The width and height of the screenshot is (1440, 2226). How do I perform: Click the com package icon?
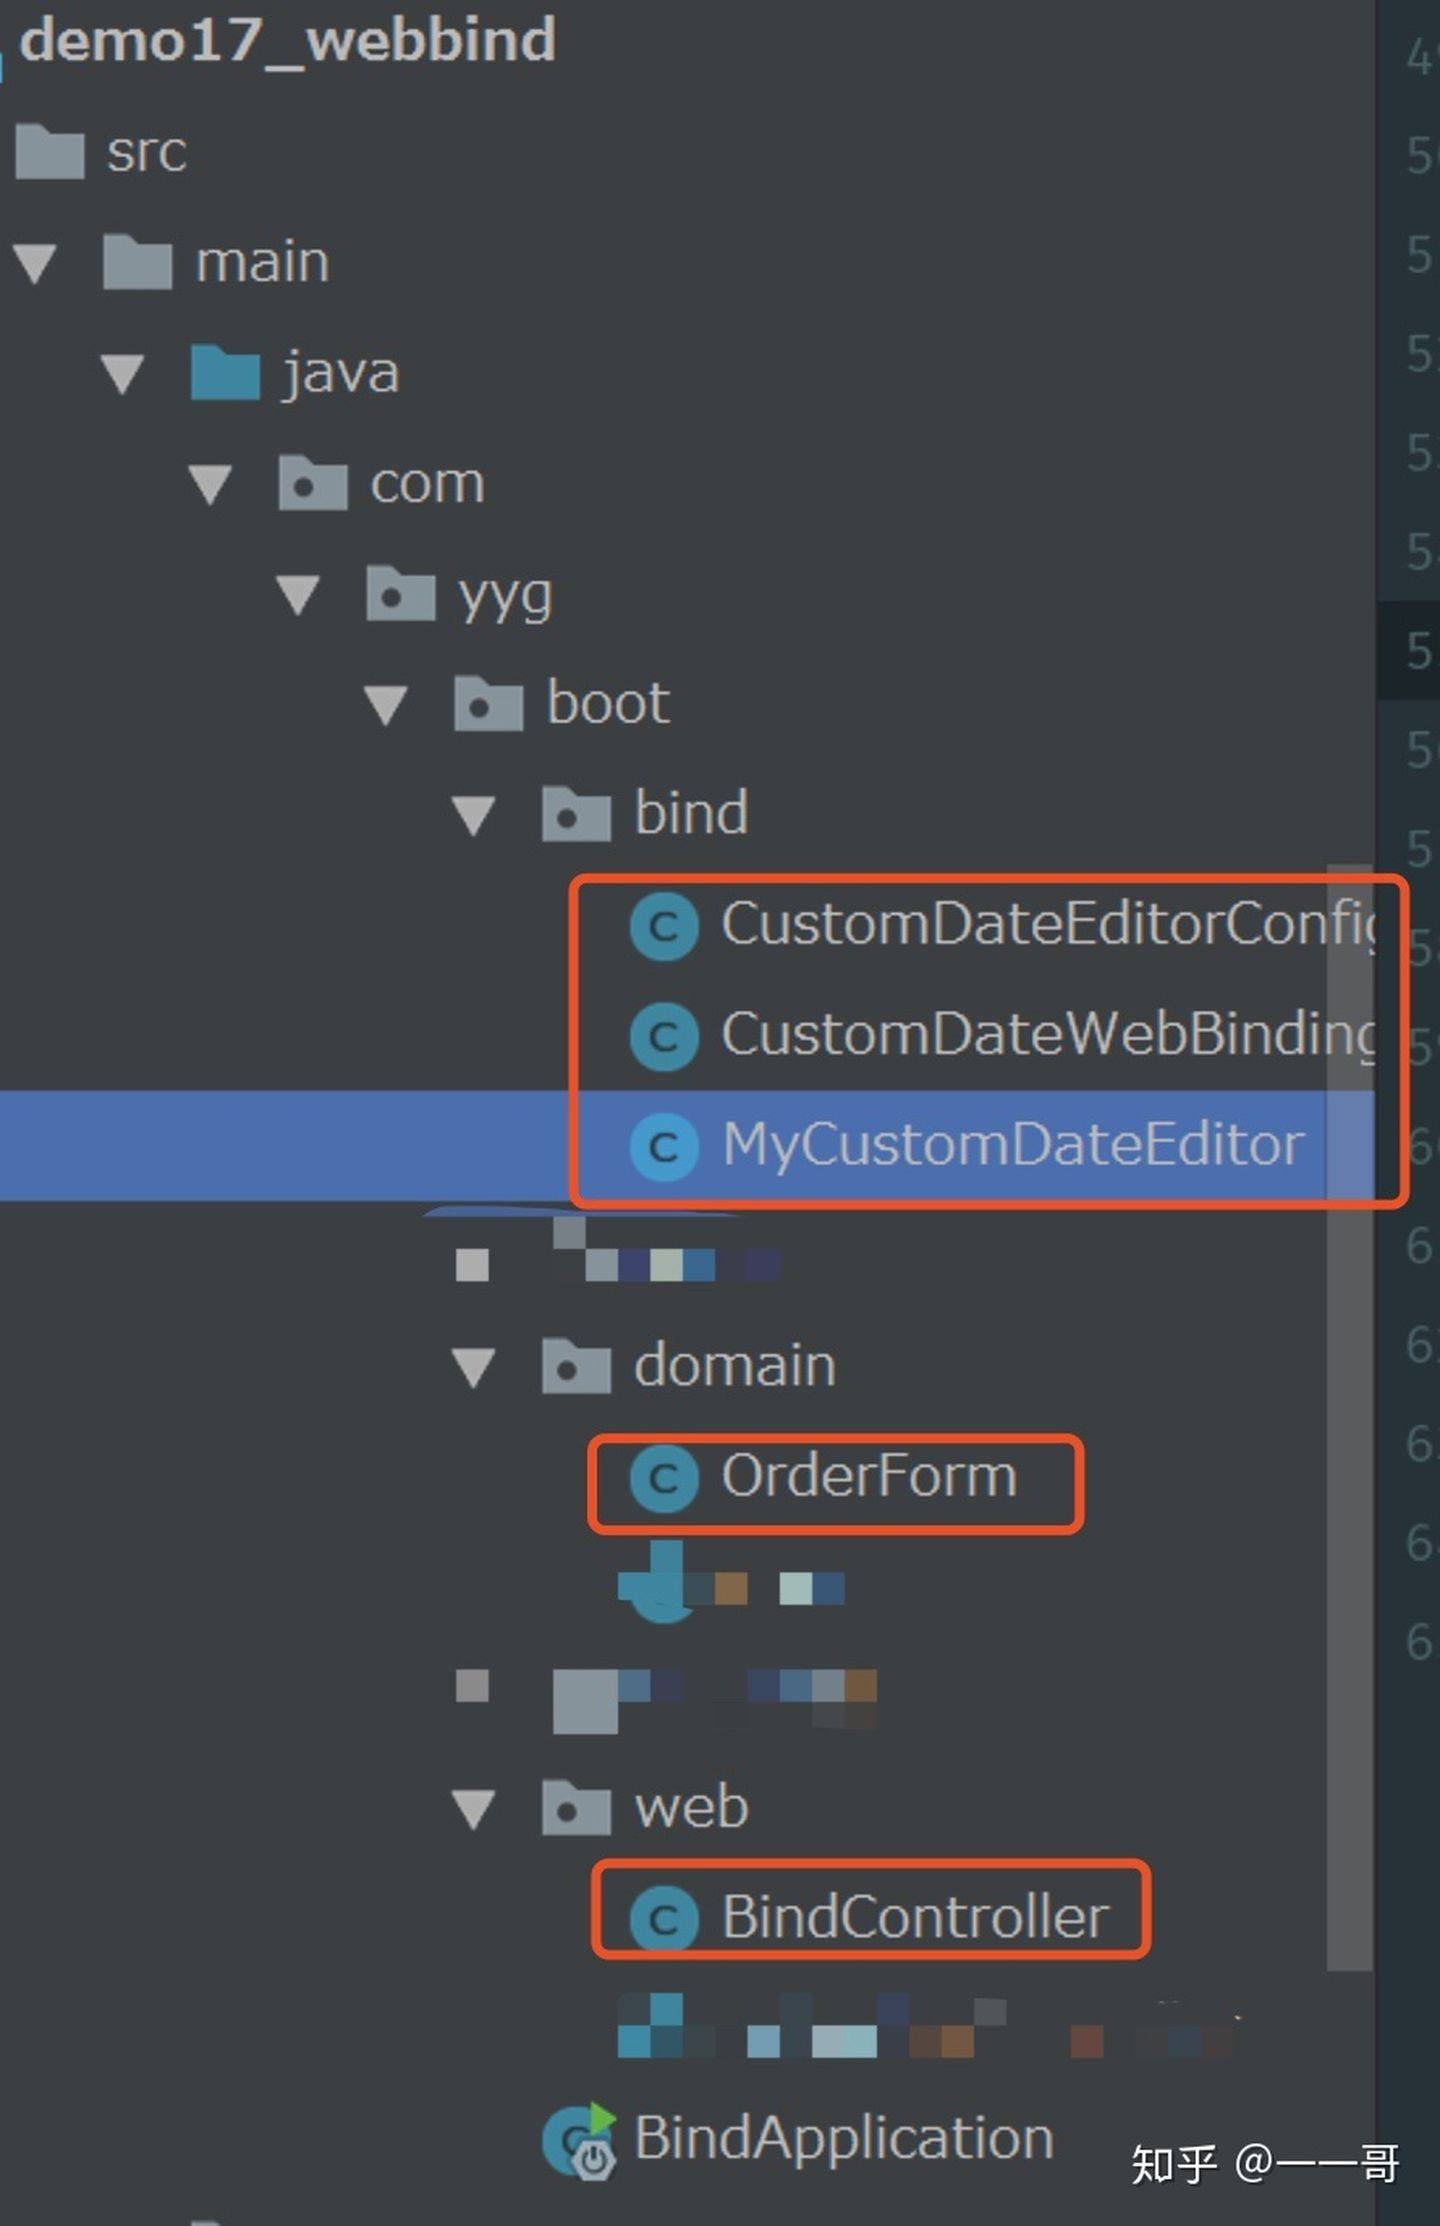pos(313,483)
